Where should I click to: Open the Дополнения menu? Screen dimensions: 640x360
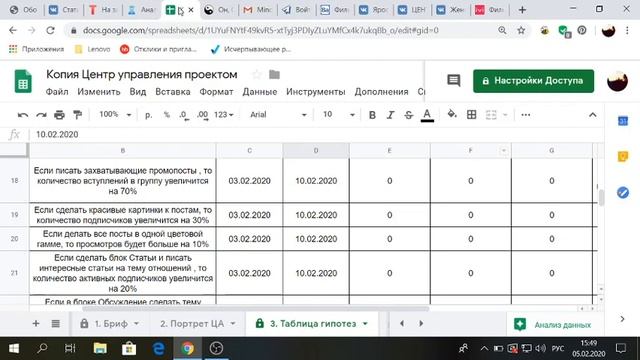(381, 92)
